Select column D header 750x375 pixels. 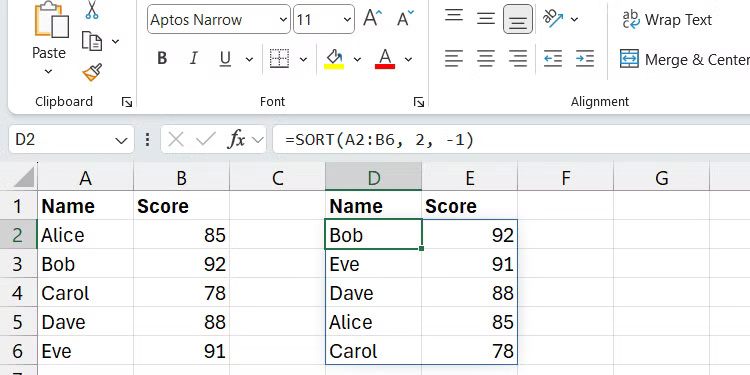[x=374, y=178]
